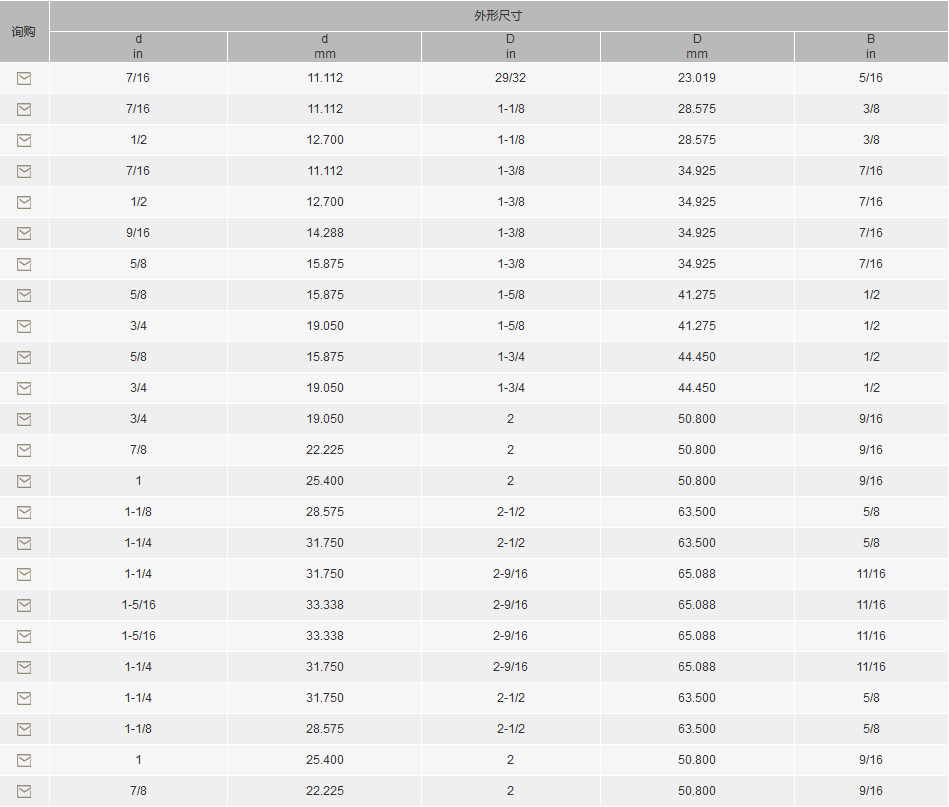Click envelope for 5/8 with 41.275 mm row
Screen dimensions: 949x807
24,295
